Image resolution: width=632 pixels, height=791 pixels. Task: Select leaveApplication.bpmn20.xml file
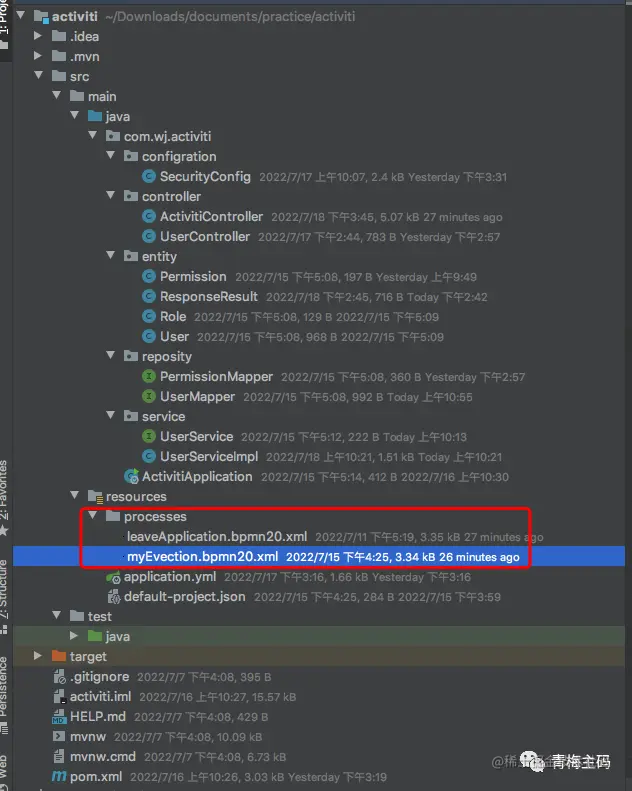tap(217, 536)
